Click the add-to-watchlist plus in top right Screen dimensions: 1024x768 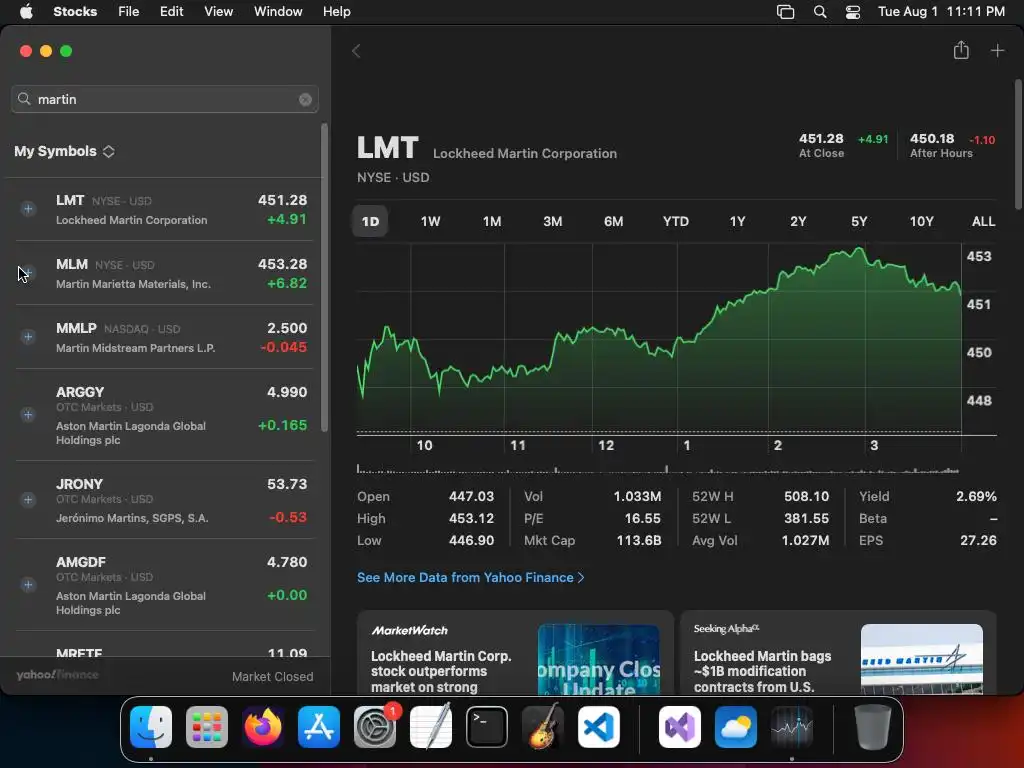pyautogui.click(x=997, y=50)
